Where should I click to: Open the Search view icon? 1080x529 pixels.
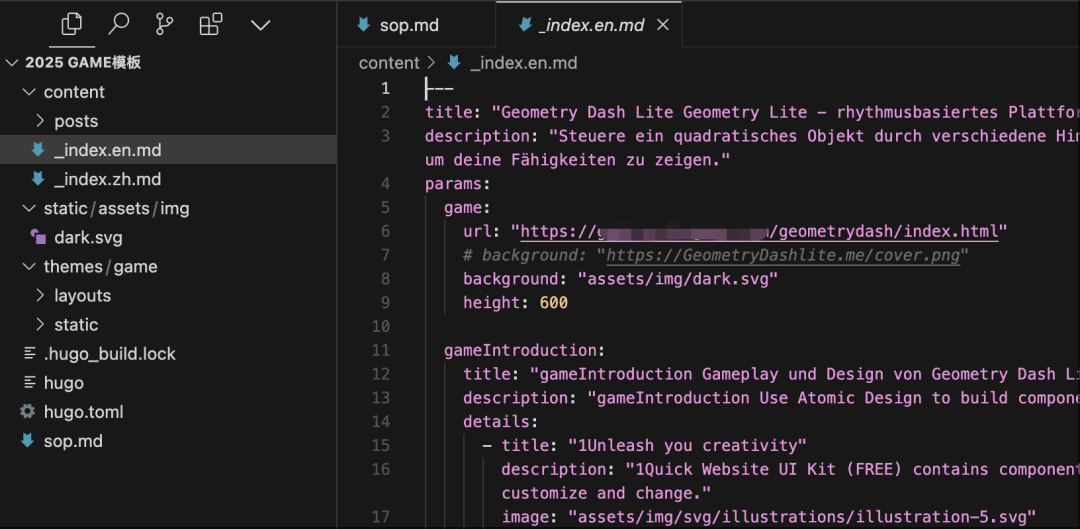[x=118, y=25]
